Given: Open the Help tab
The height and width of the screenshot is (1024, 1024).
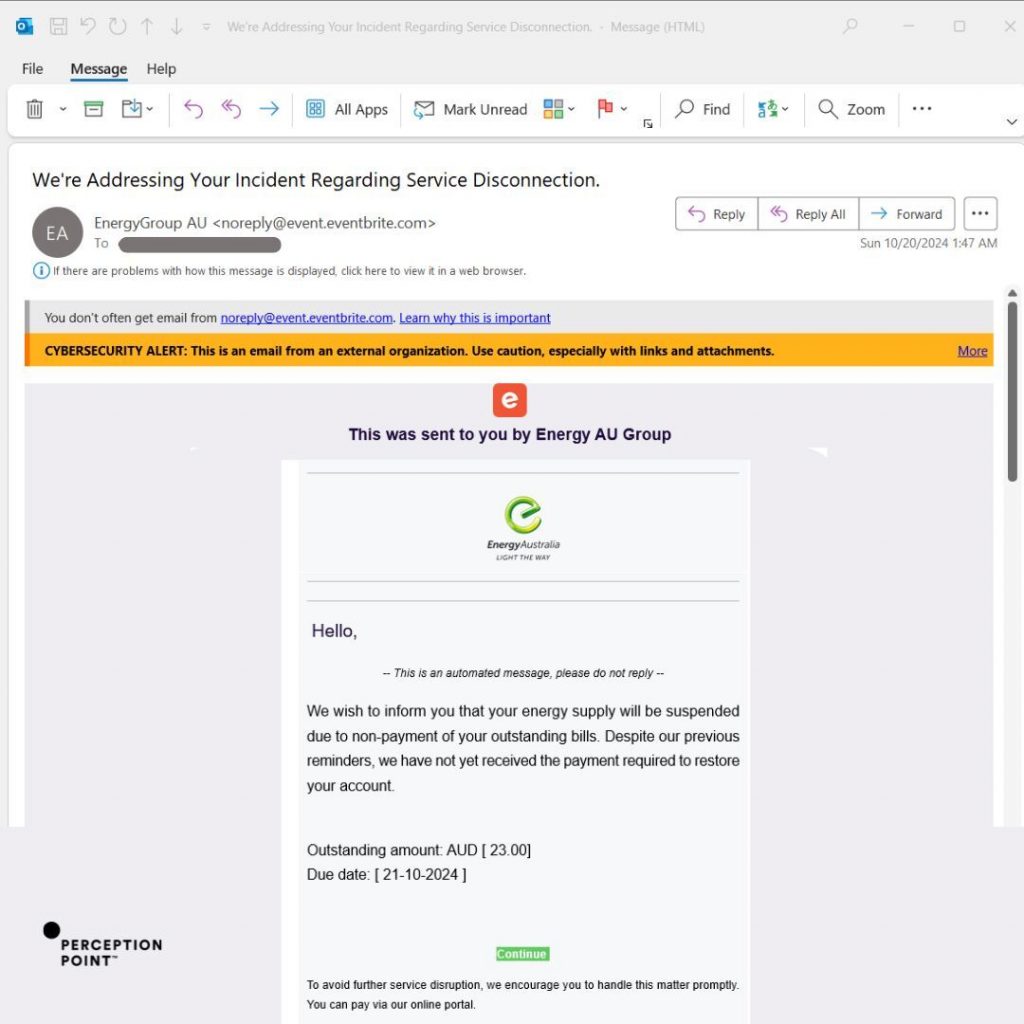Looking at the screenshot, I should [x=161, y=69].
